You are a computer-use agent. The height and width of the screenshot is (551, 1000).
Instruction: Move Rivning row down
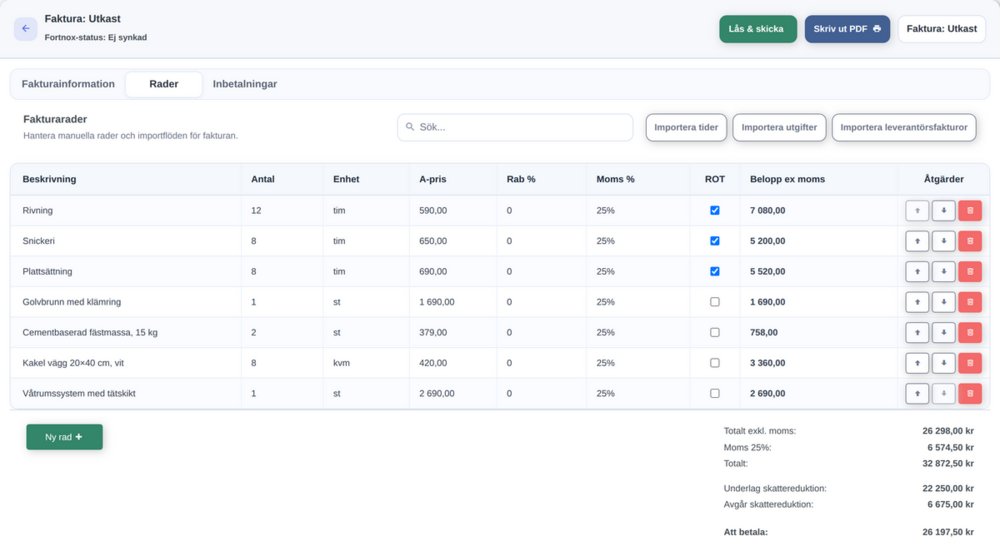943,210
